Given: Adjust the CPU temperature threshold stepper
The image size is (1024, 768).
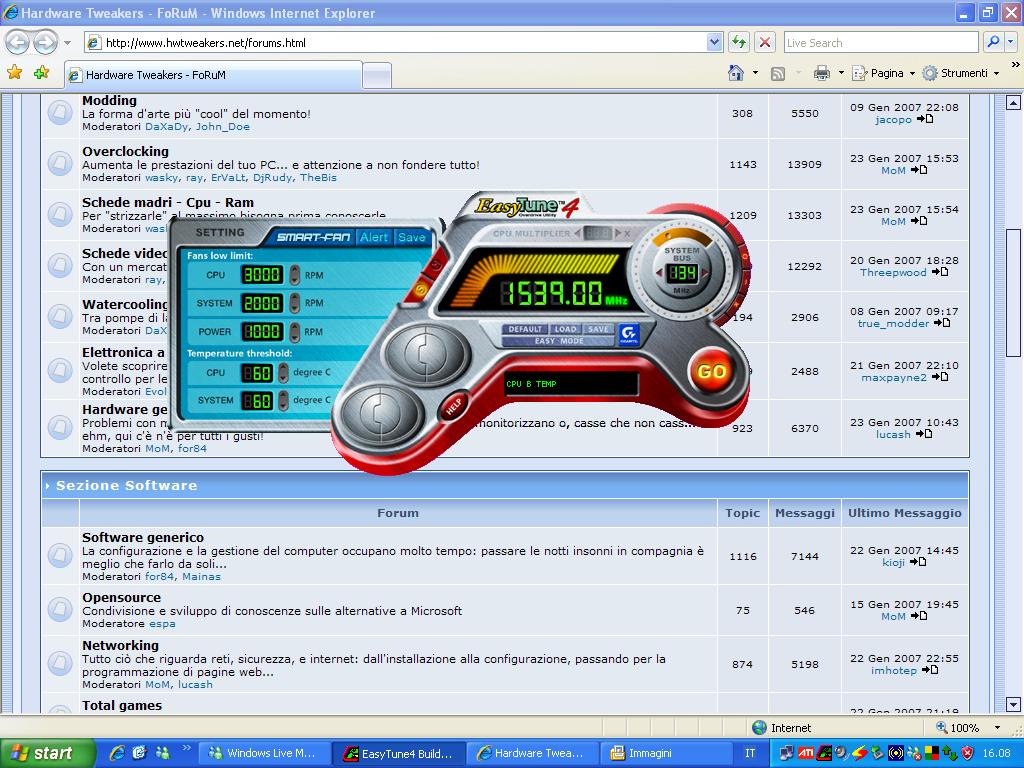Looking at the screenshot, I should 283,372.
